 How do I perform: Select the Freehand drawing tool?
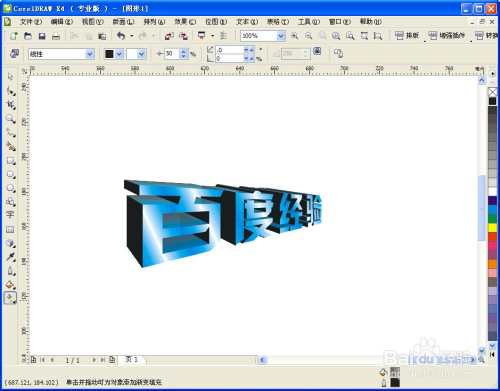(10, 133)
